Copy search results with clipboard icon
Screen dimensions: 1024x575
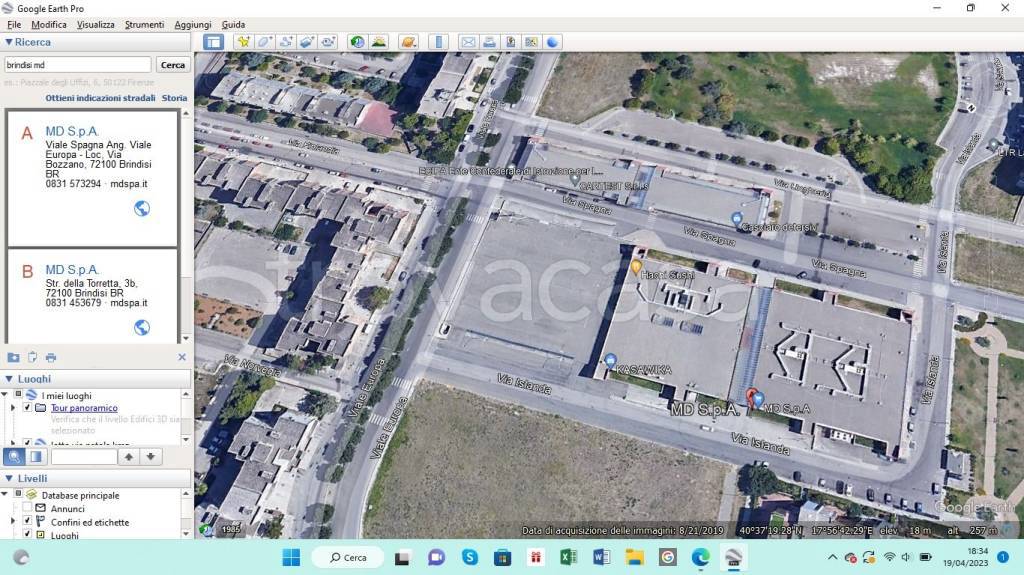32,357
